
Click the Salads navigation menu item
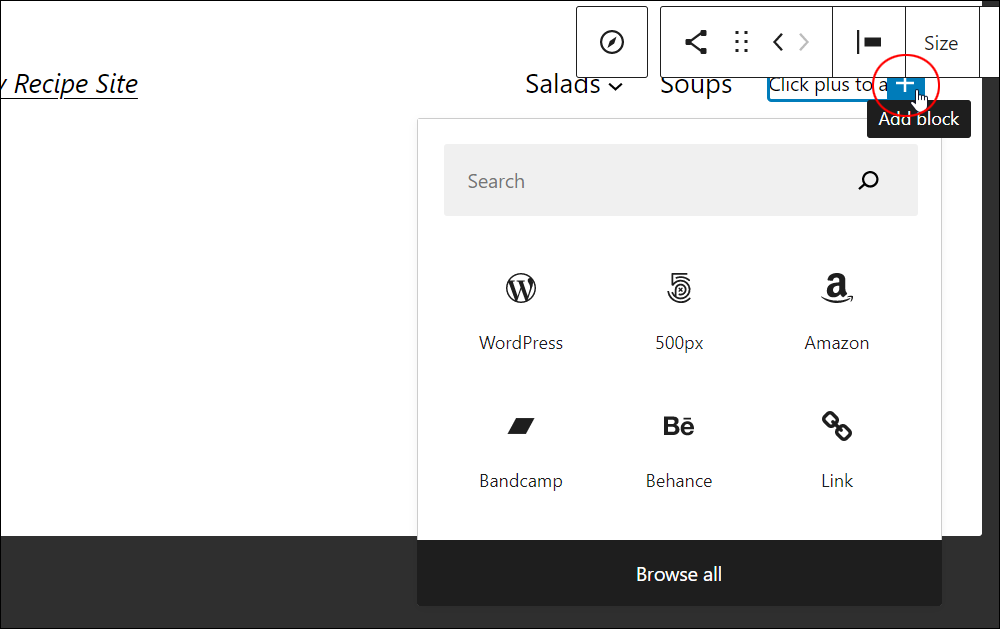click(562, 85)
